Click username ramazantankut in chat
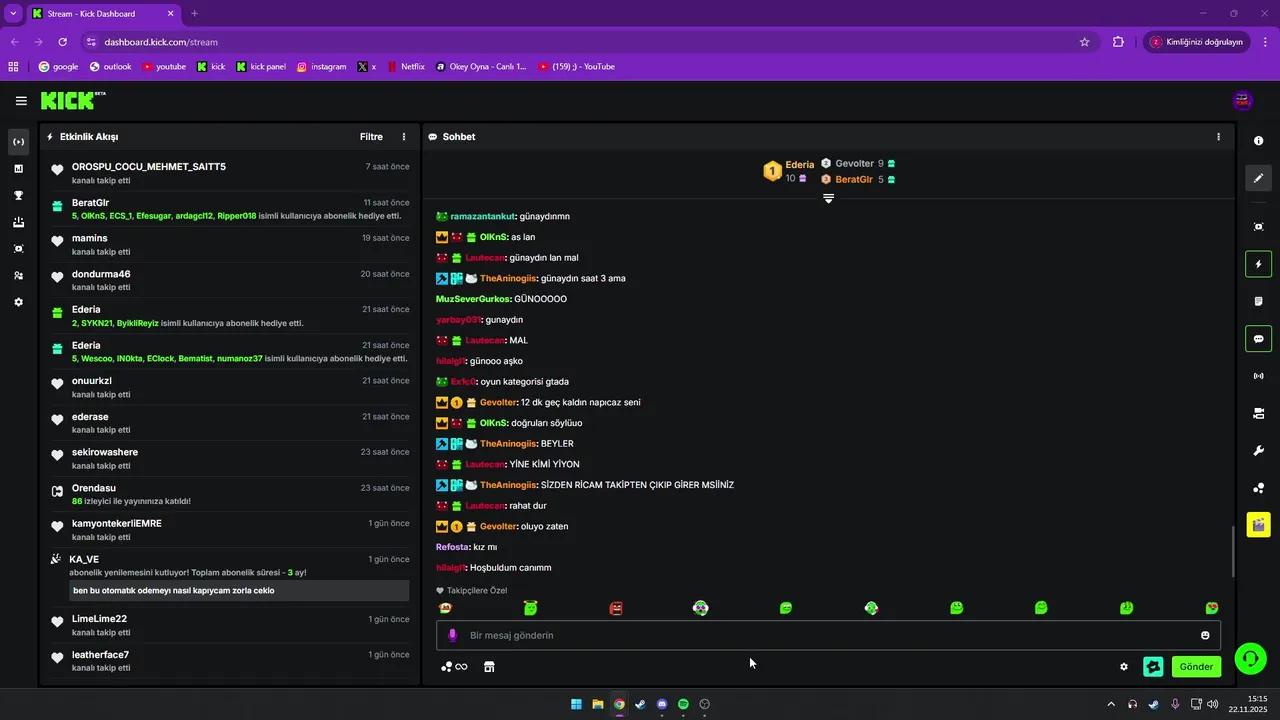 [483, 216]
